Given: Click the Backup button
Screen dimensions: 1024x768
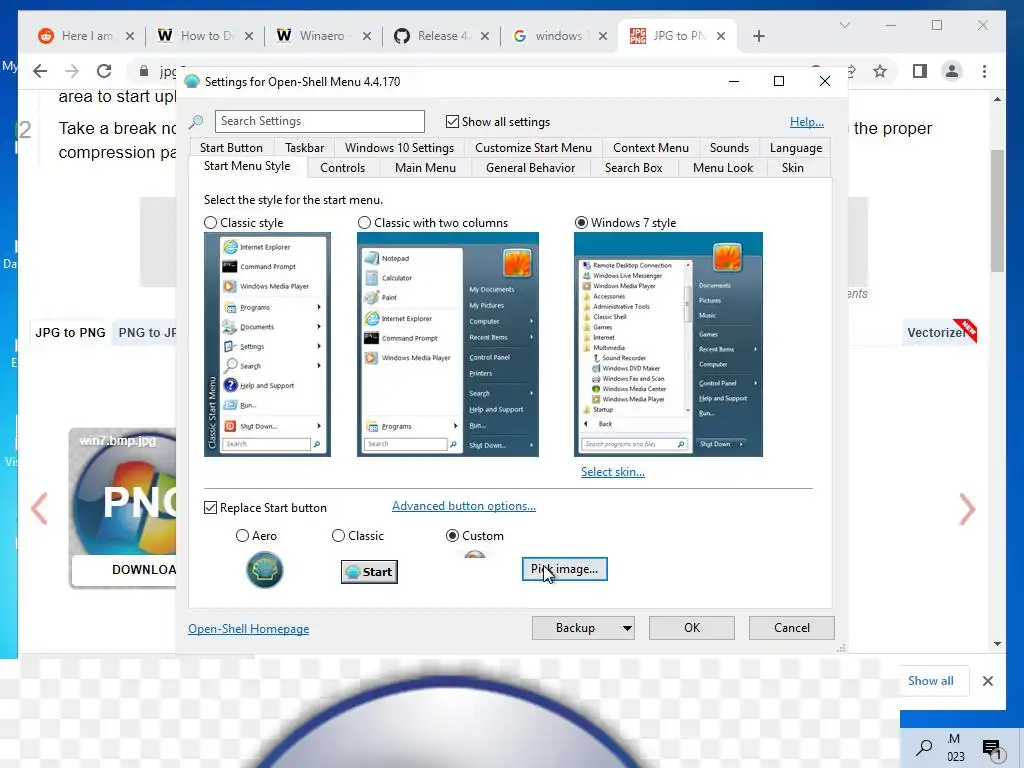Looking at the screenshot, I should pos(575,628).
